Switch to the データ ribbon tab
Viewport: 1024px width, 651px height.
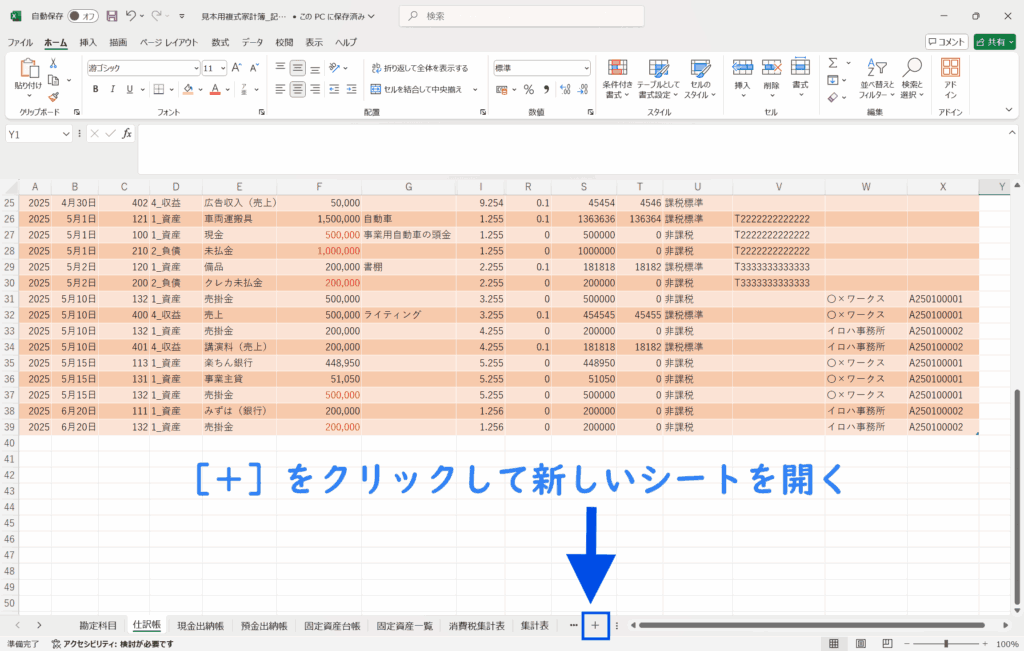252,42
